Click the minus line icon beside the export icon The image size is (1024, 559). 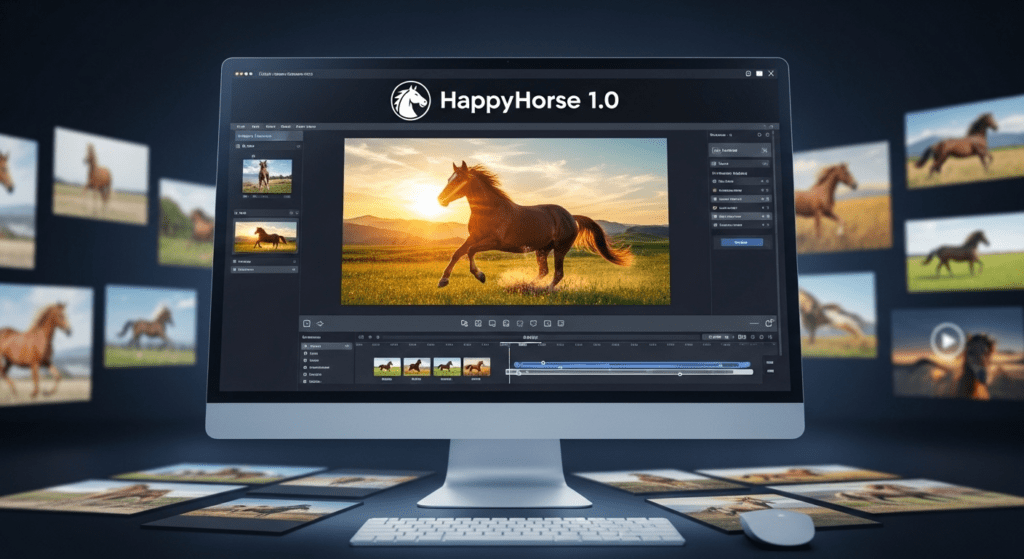754,323
